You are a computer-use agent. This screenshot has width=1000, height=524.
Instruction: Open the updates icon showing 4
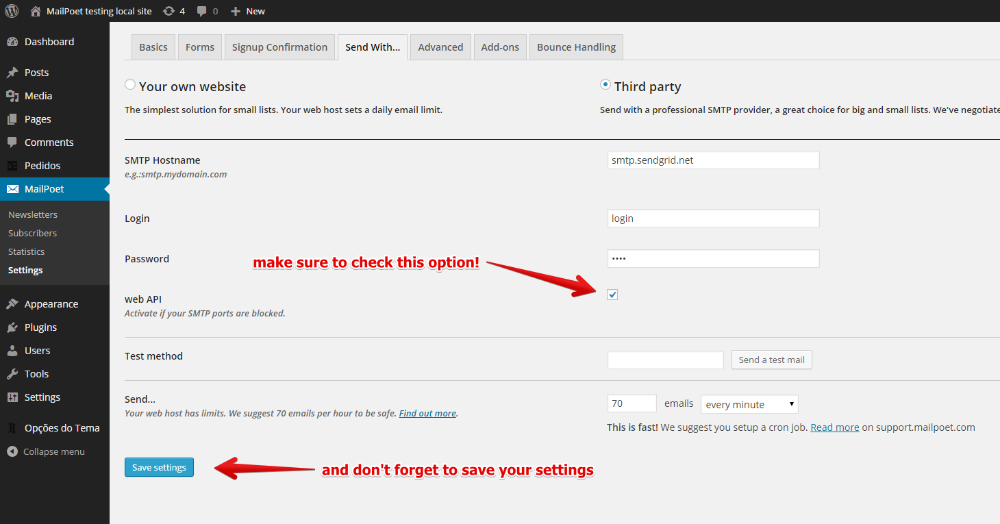click(x=168, y=11)
